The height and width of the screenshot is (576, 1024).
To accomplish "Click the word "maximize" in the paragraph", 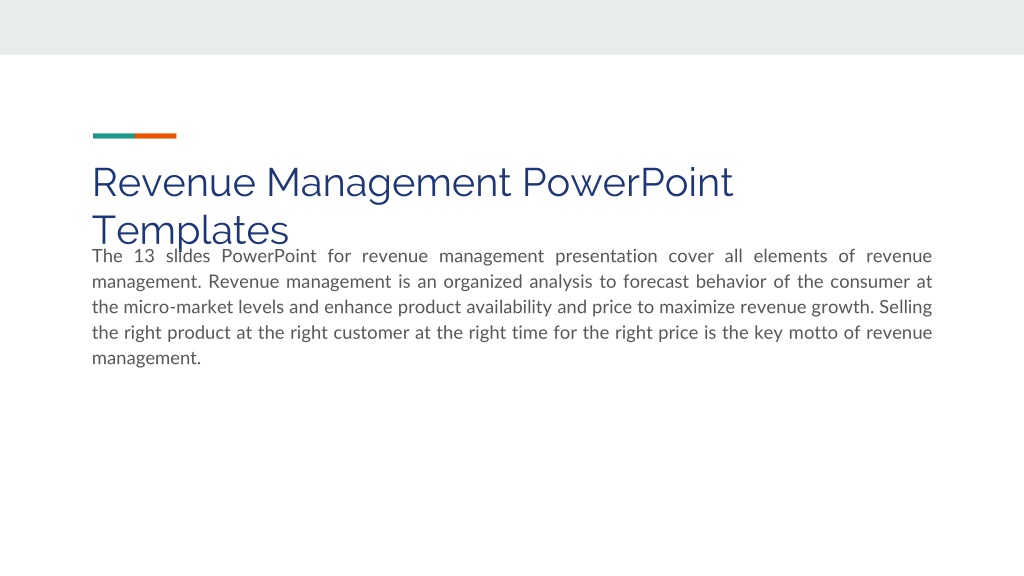I will coord(697,307).
